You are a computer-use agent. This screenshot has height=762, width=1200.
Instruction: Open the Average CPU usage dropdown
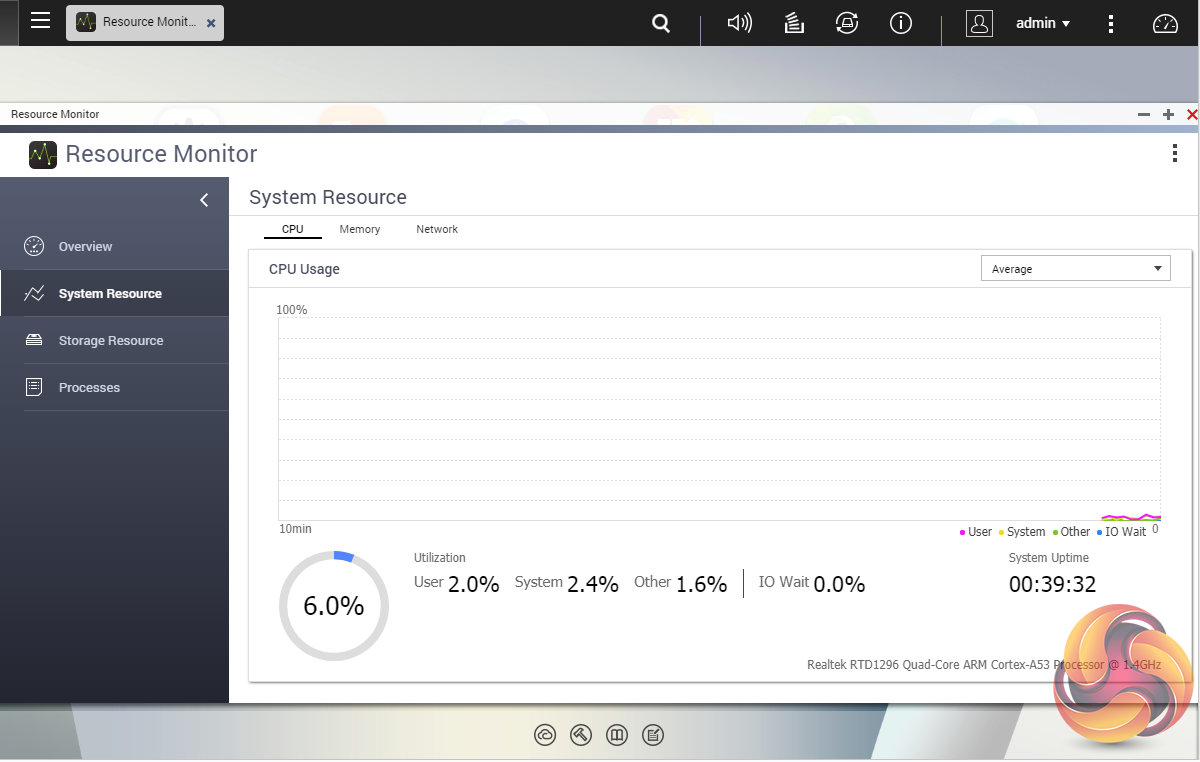pos(1075,268)
